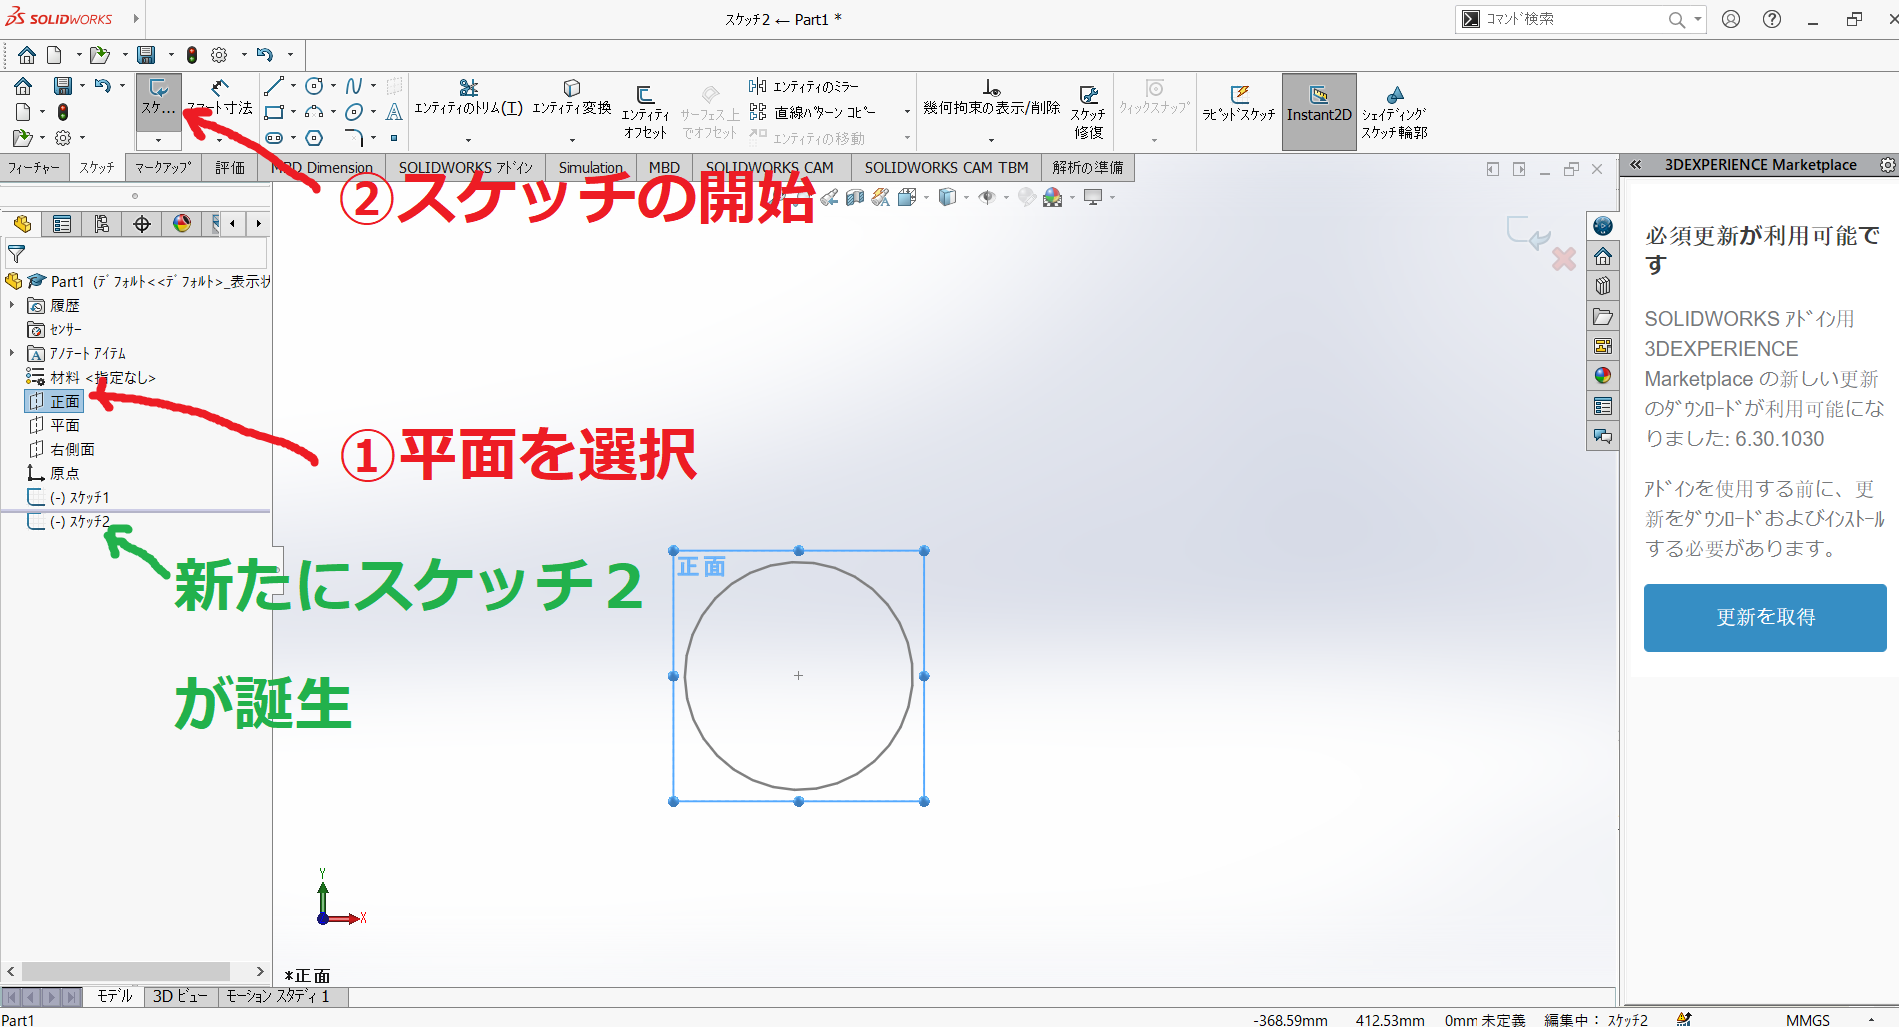Click the 更新を取得 update button

pyautogui.click(x=1765, y=618)
